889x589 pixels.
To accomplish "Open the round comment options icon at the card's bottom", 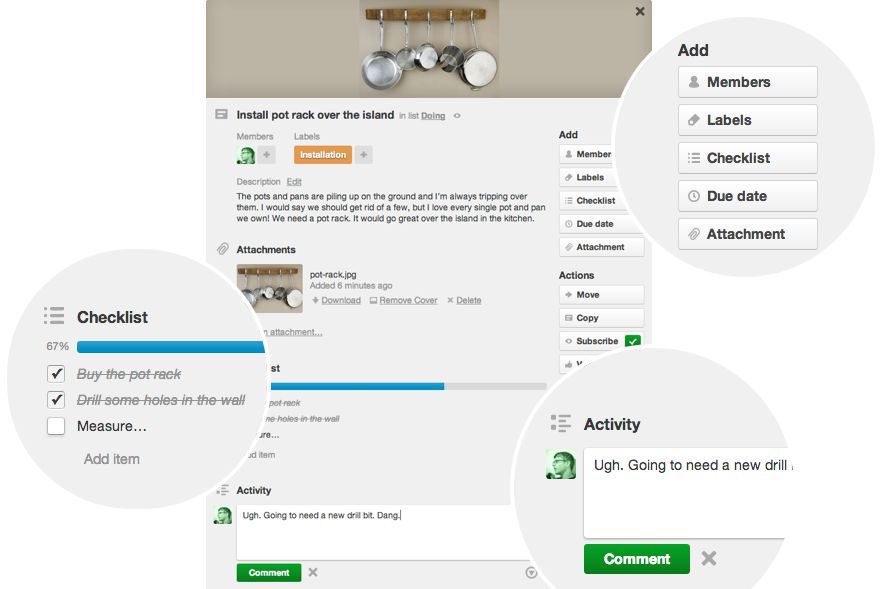I will (531, 573).
